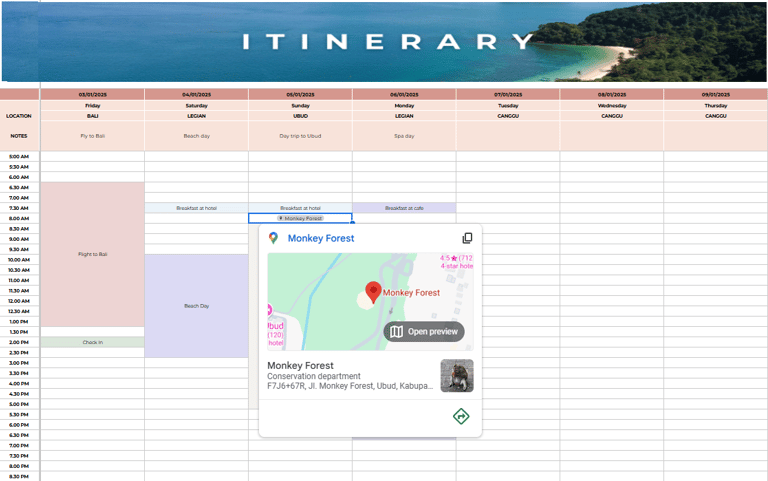This screenshot has width=768, height=481.
Task: Select the Conservation department text
Action: 313,376
